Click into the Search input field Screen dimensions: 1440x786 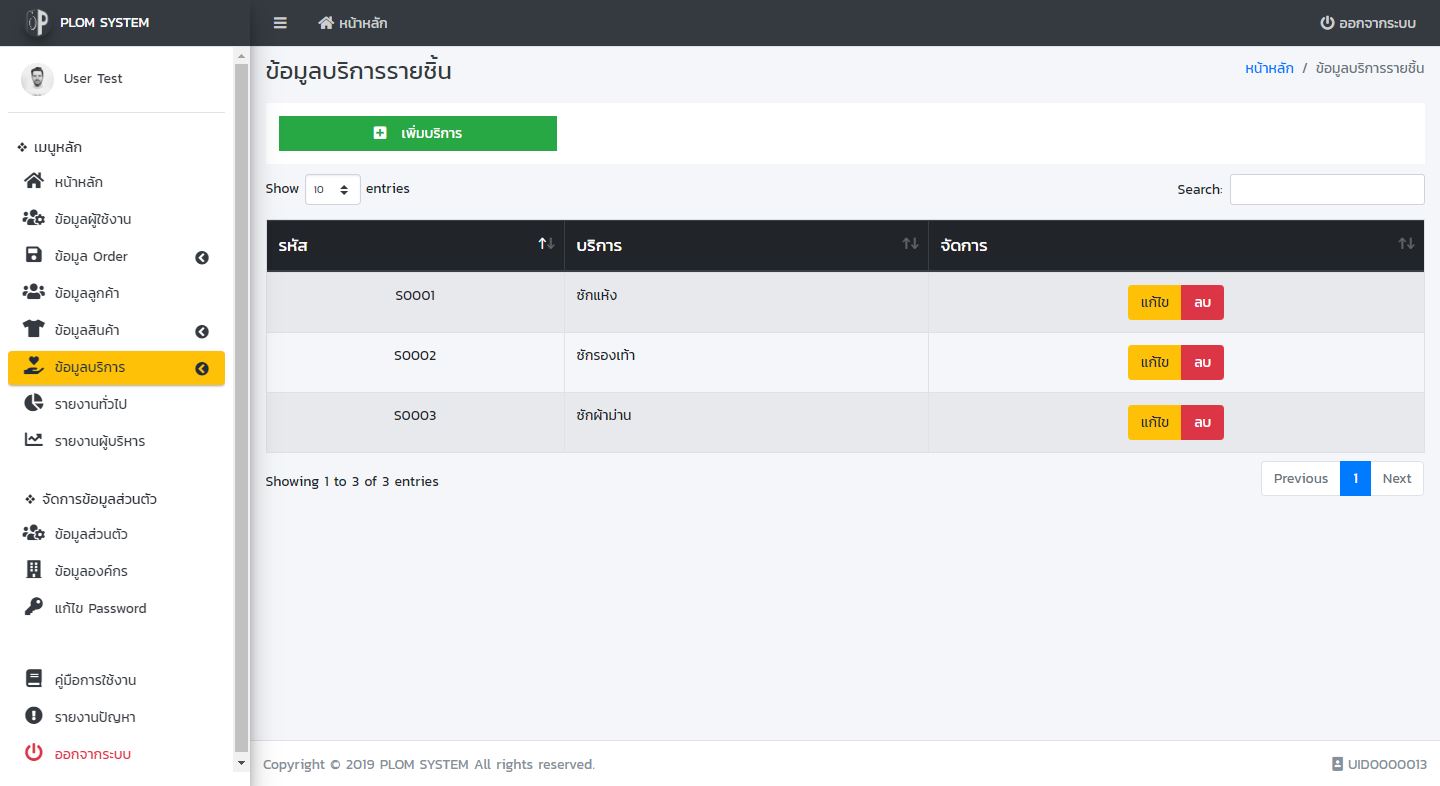1326,189
